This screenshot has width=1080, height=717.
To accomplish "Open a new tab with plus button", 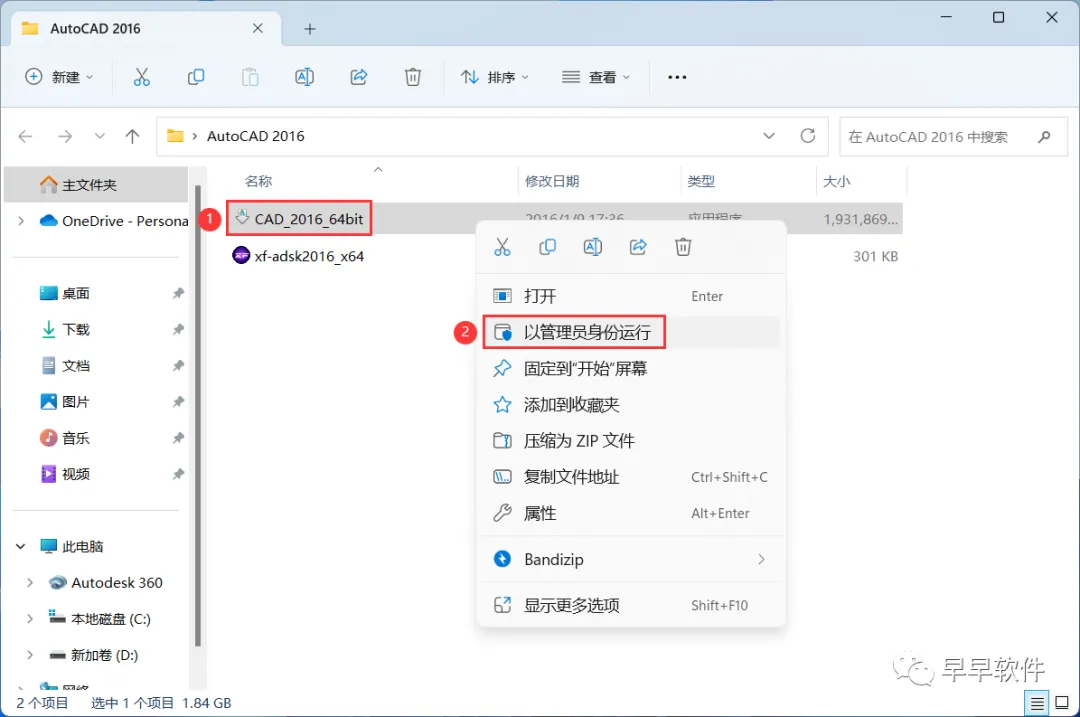I will pos(310,29).
